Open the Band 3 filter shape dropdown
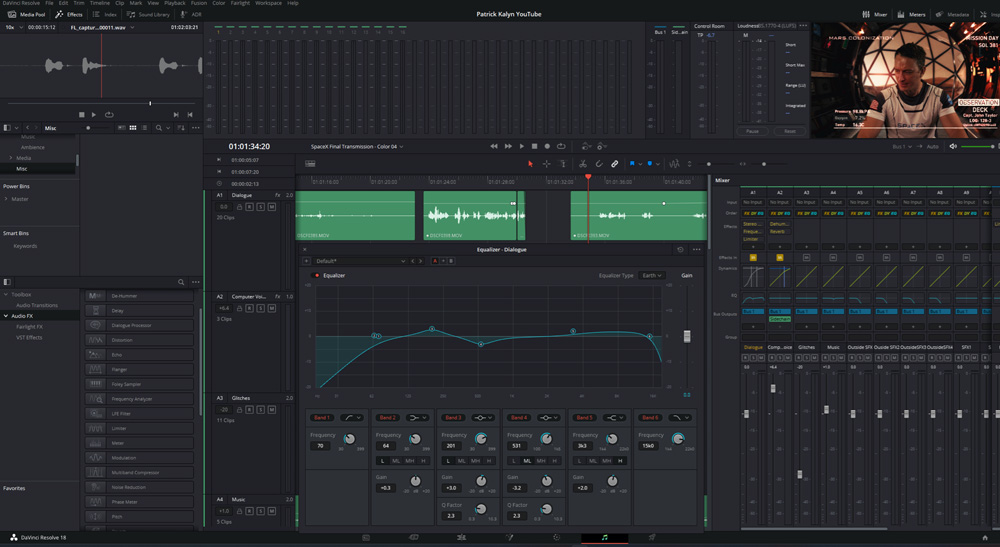1000x547 pixels. pyautogui.click(x=482, y=417)
